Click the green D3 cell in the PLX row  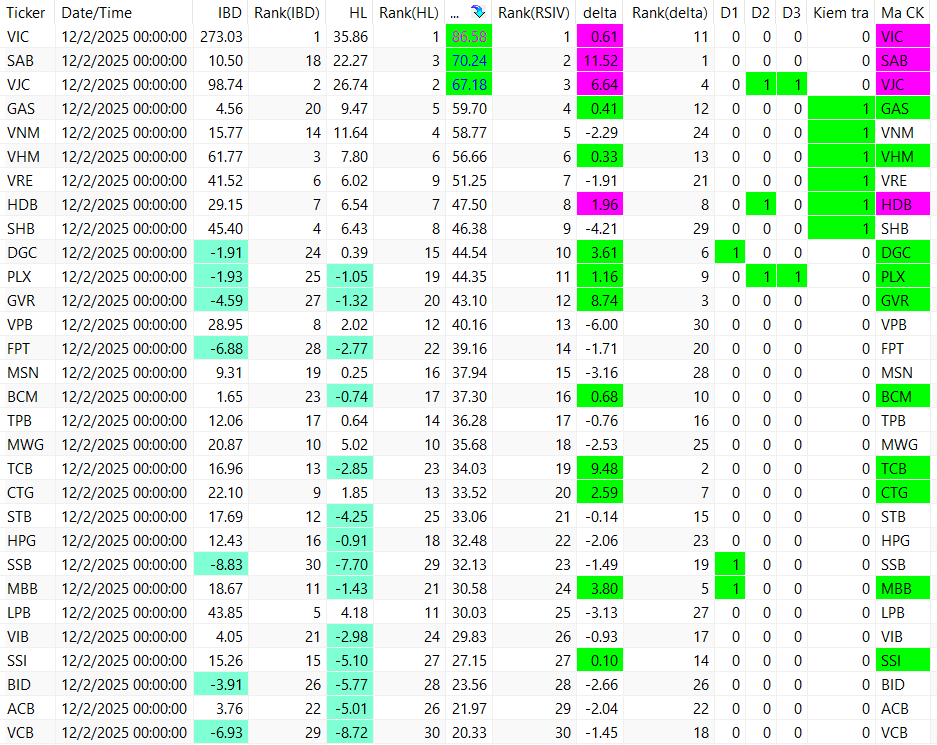[x=792, y=277]
